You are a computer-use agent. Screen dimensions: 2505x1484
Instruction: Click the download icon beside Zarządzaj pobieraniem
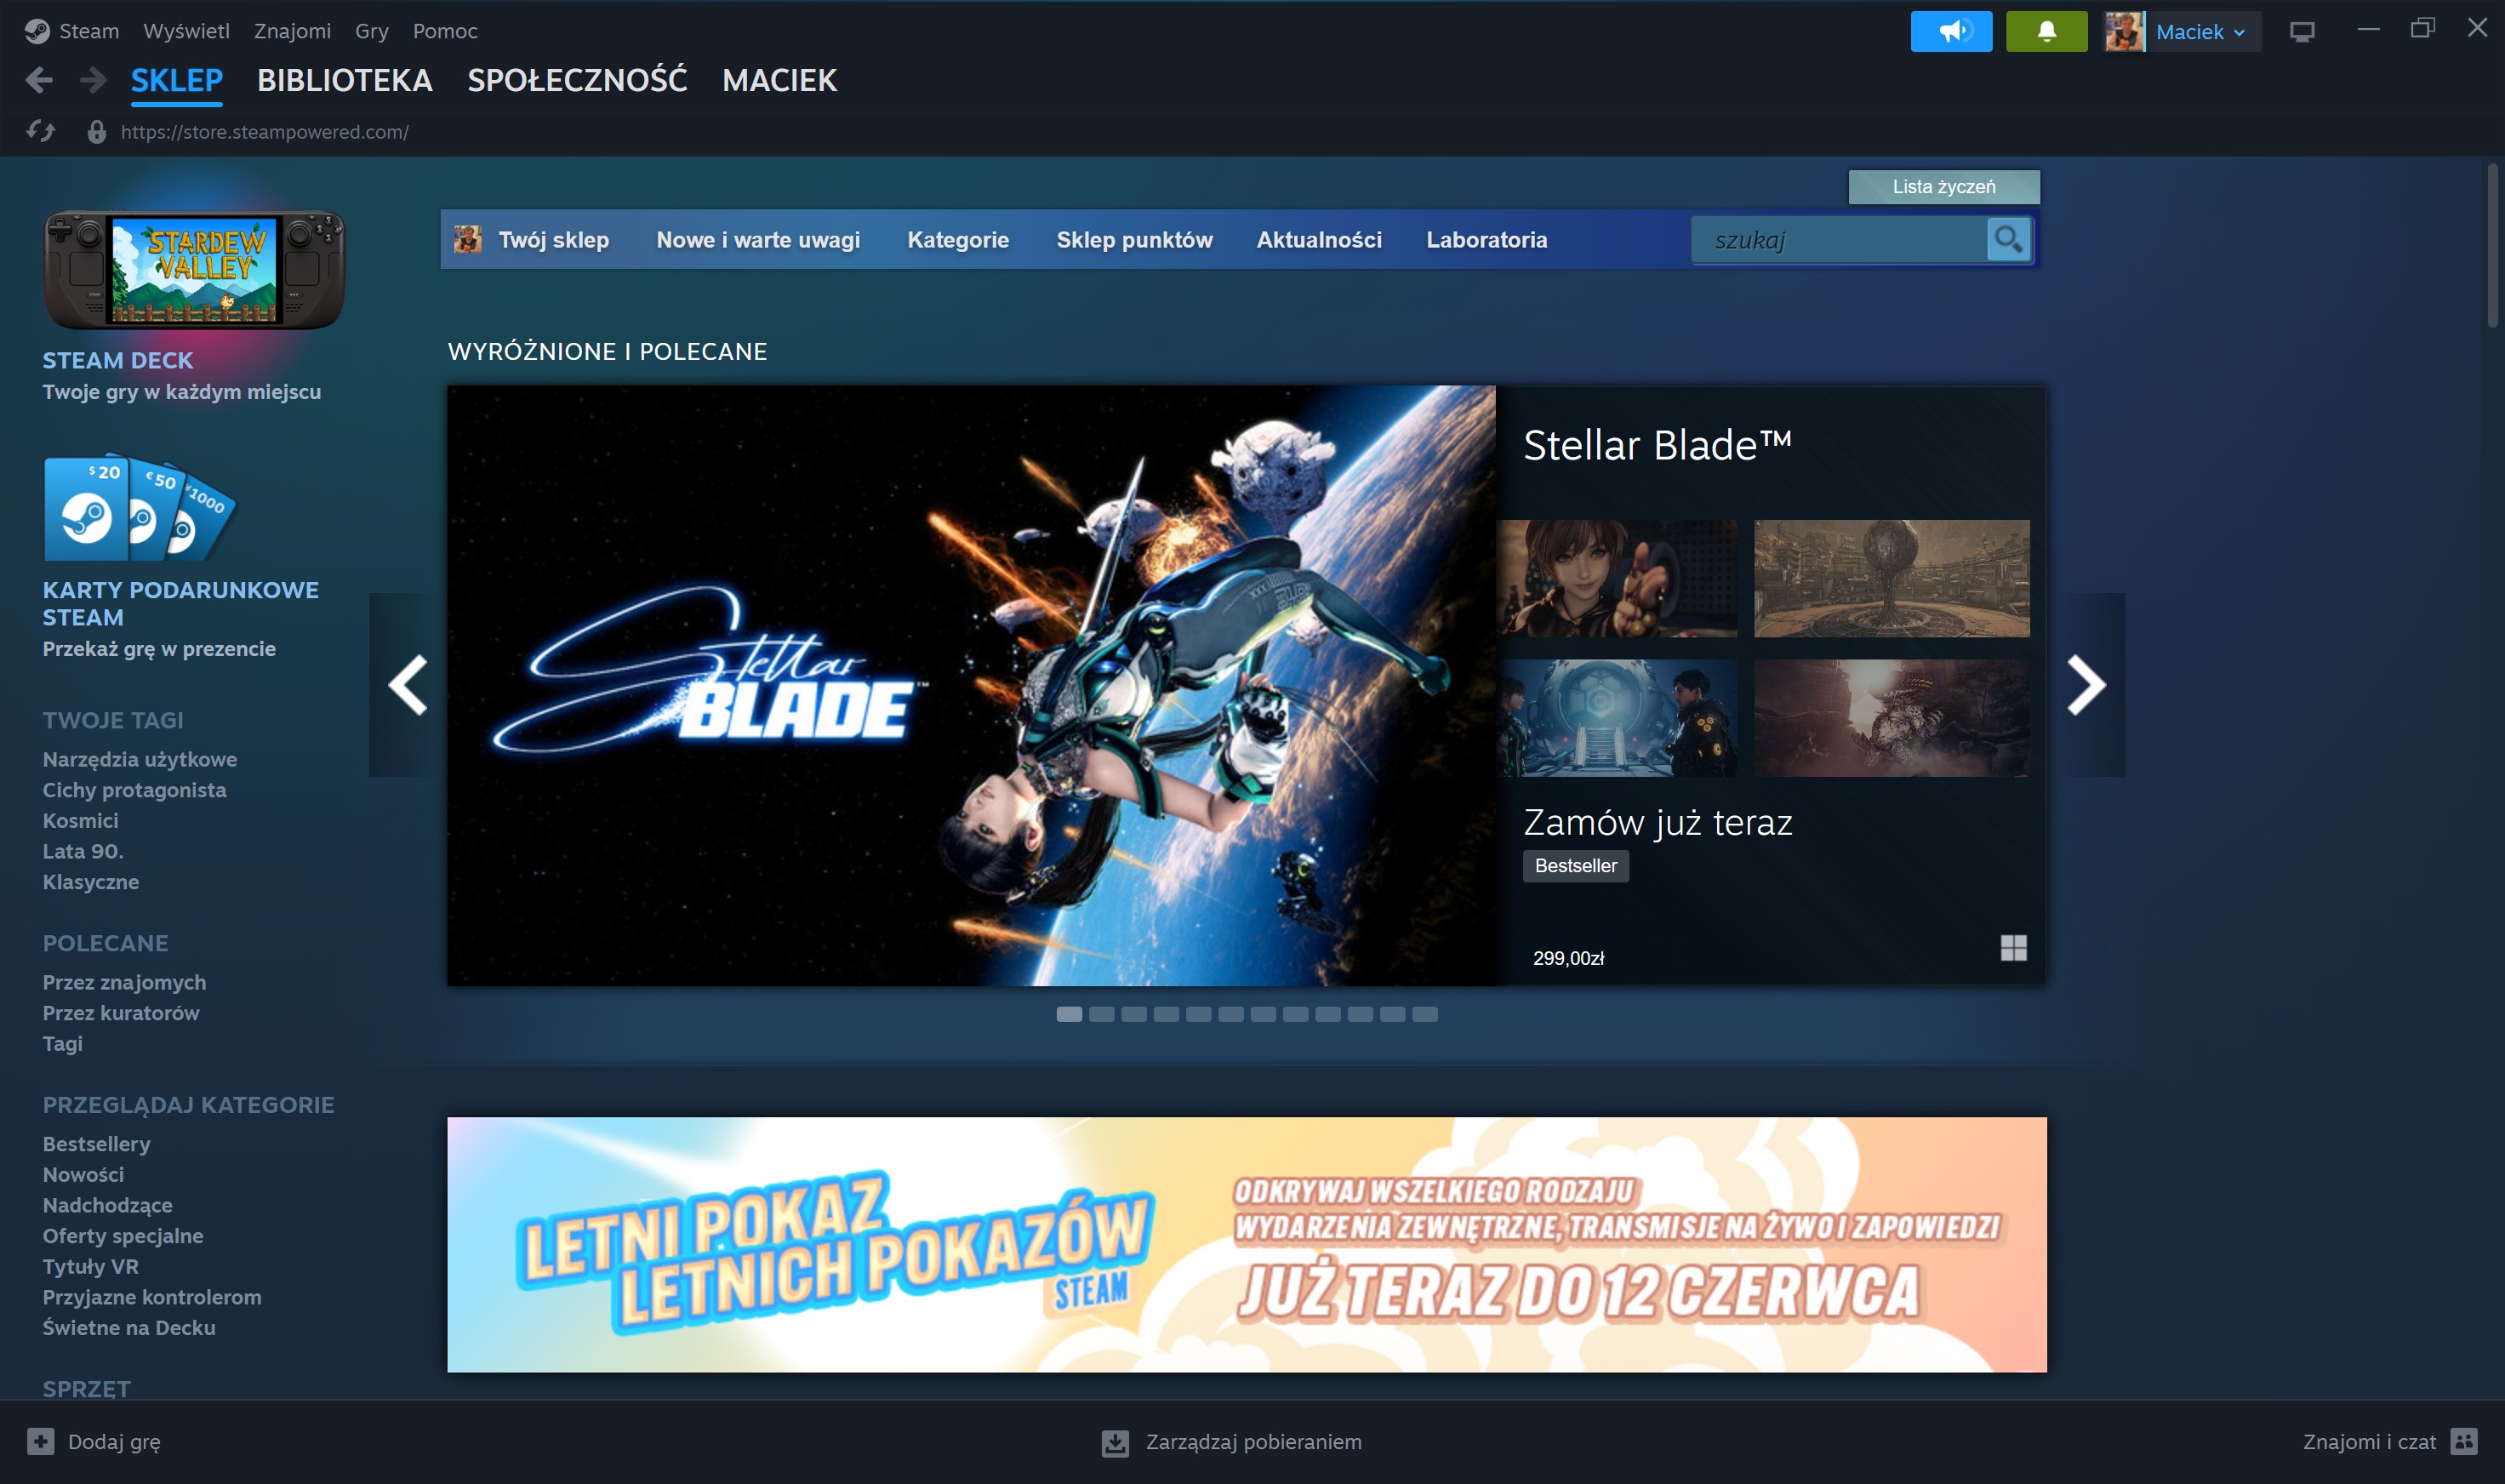(1115, 1442)
